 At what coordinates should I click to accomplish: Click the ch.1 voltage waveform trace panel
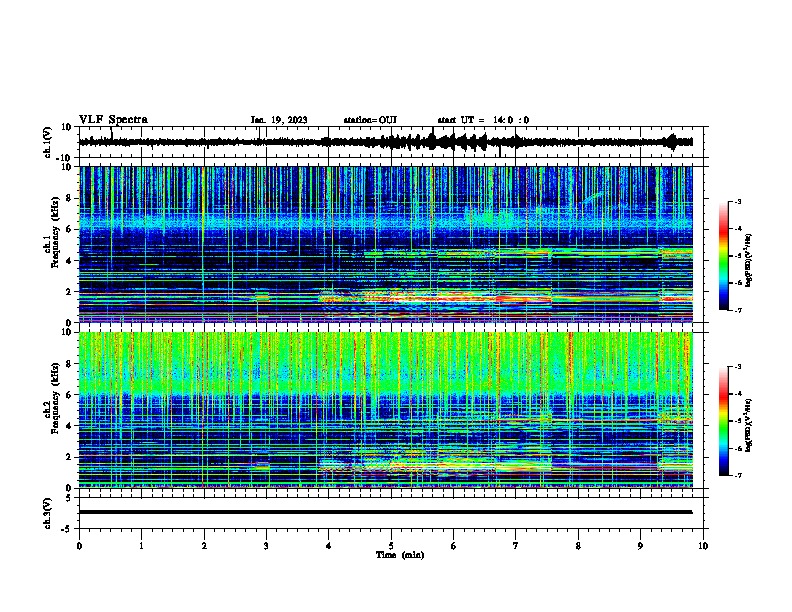pos(391,142)
